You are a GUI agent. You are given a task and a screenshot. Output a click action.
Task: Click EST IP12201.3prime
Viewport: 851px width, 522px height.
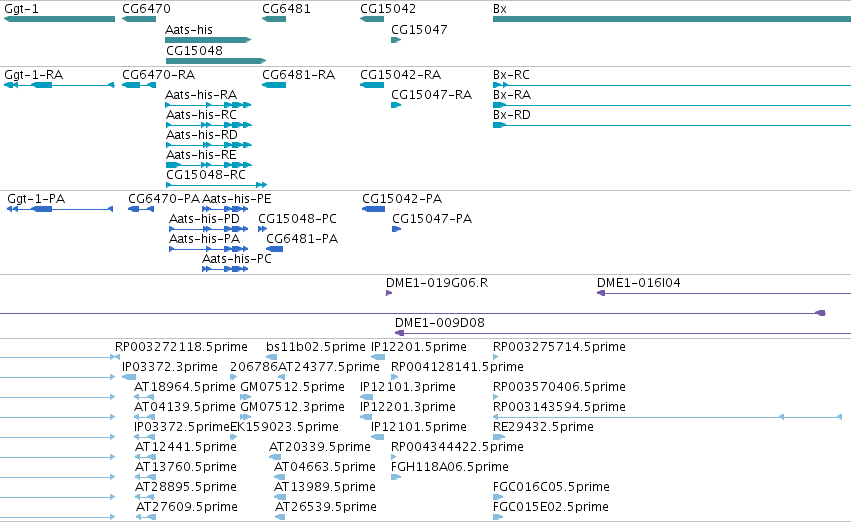click(x=408, y=407)
